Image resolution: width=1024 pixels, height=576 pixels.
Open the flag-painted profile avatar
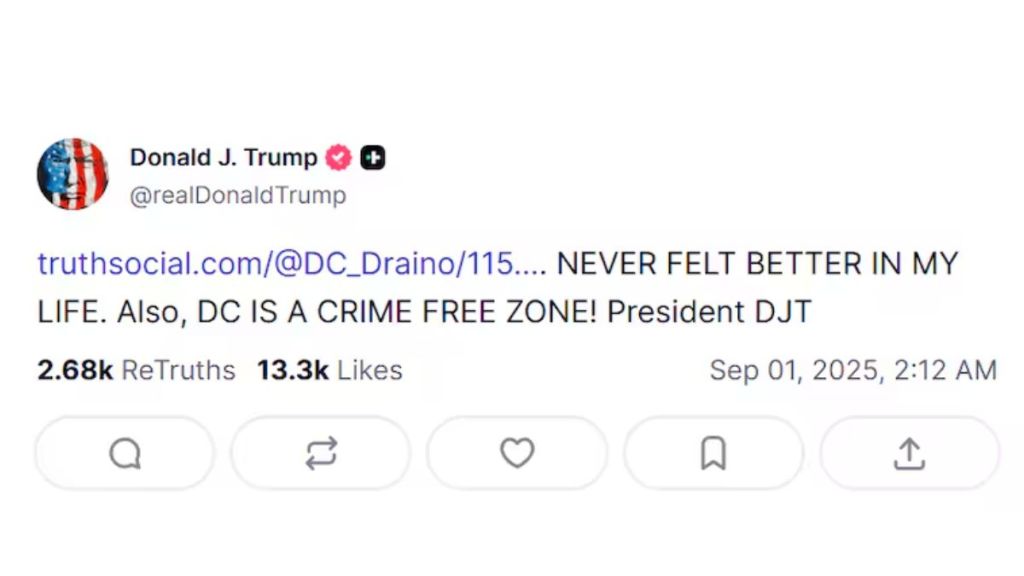pos(72,174)
